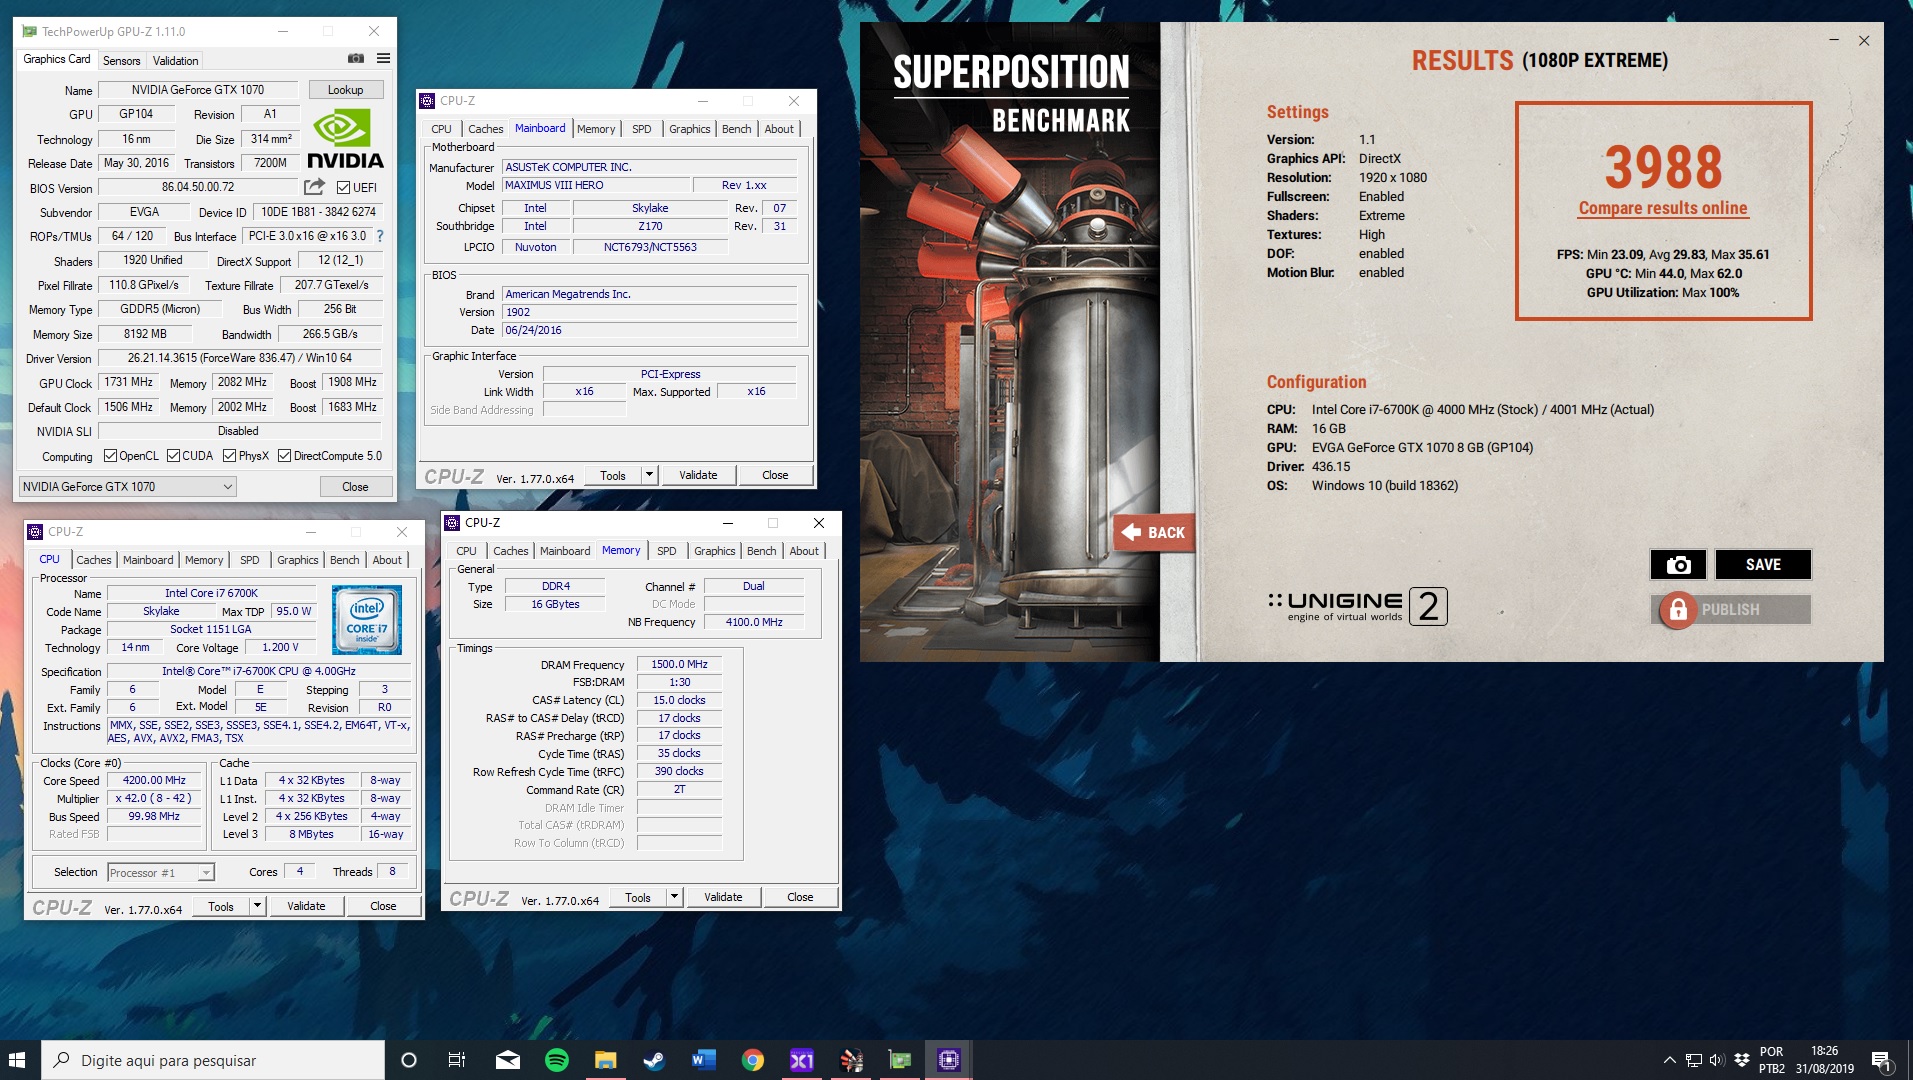The height and width of the screenshot is (1080, 1913).
Task: Click the Publish lock icon
Action: tap(1678, 610)
